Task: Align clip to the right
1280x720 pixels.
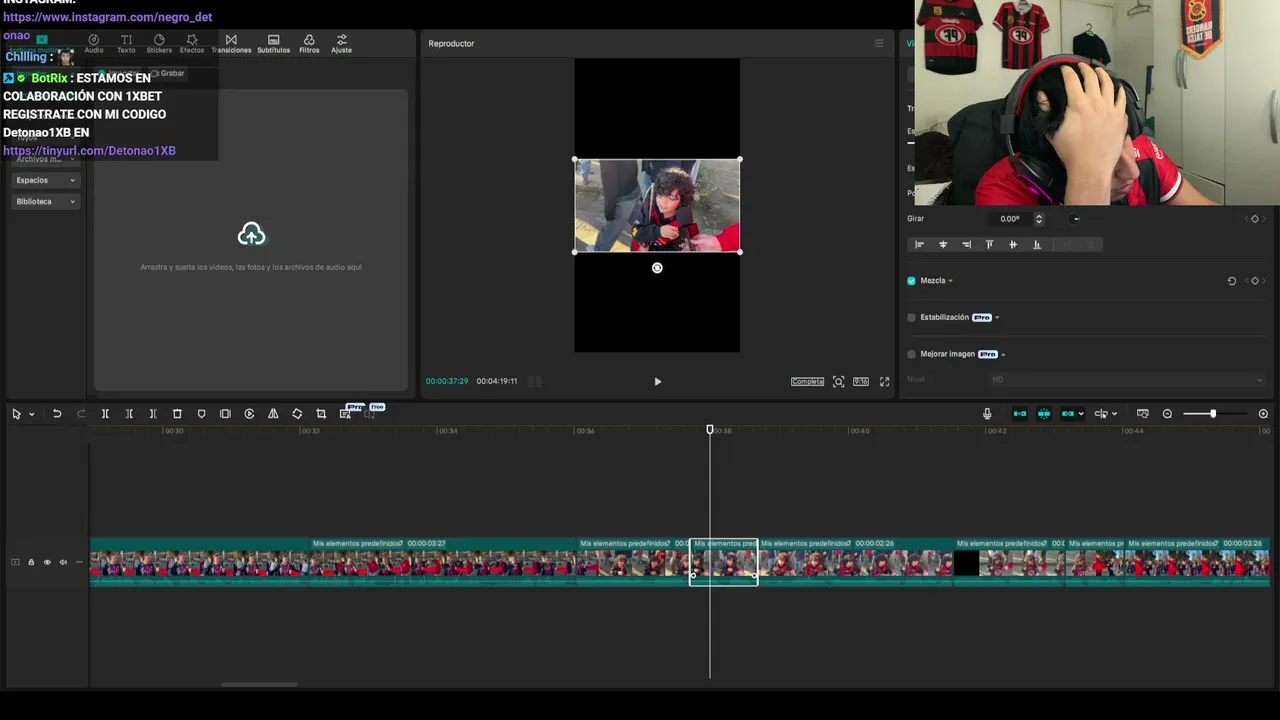Action: (x=966, y=244)
